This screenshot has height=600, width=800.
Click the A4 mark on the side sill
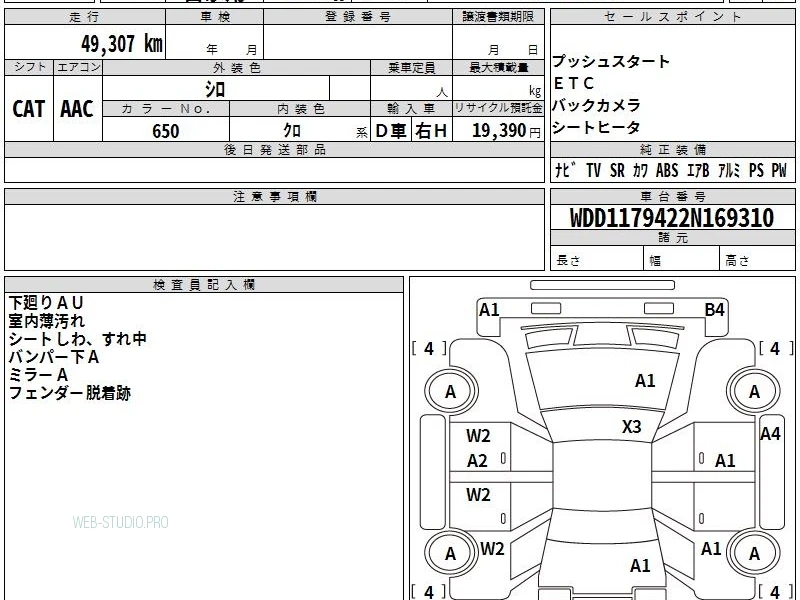pyautogui.click(x=770, y=434)
